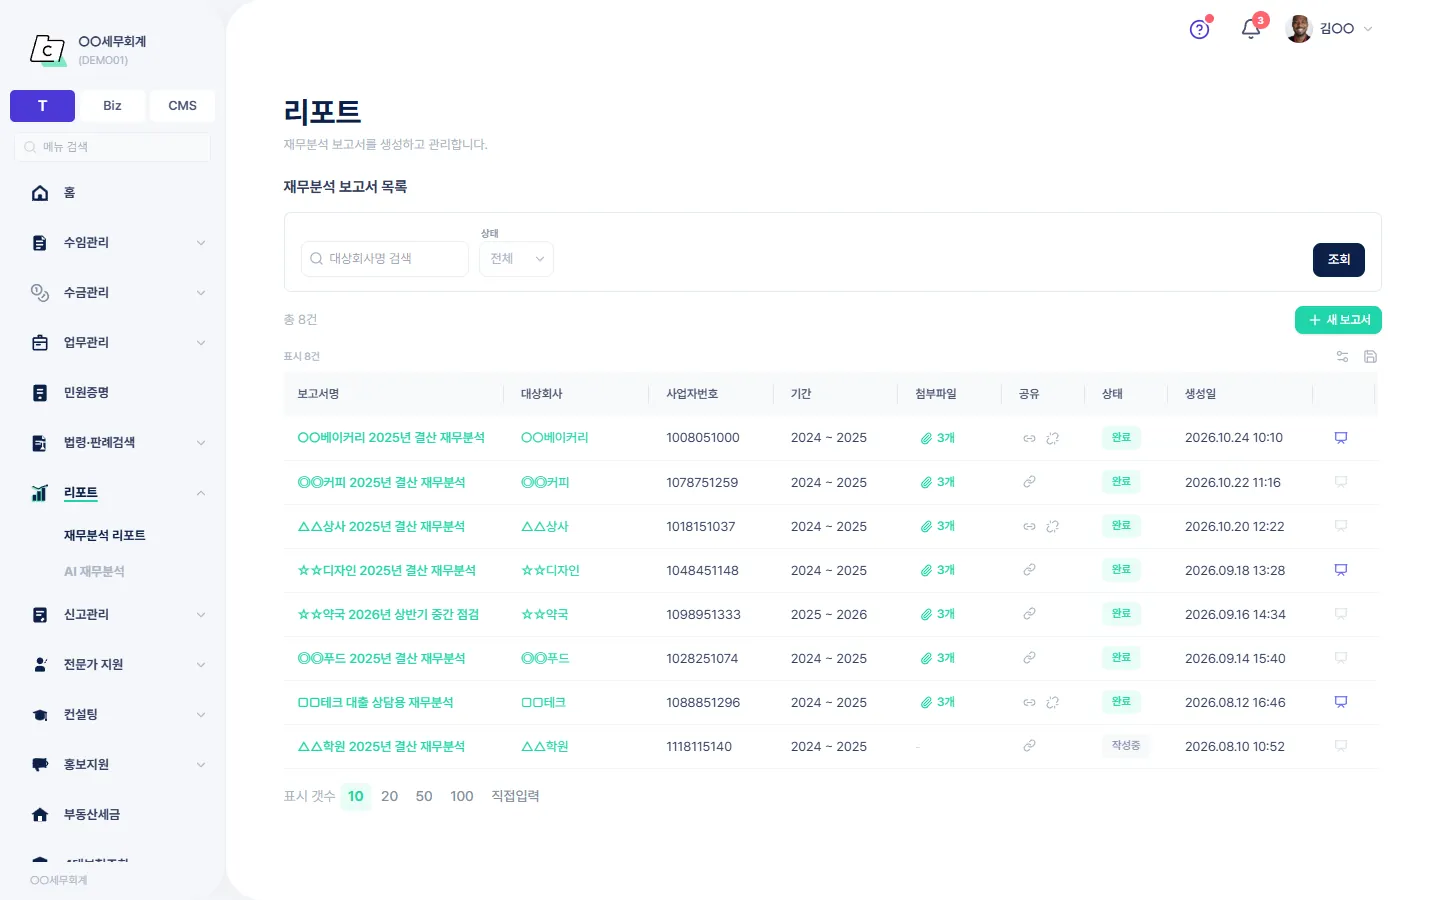Click the home icon in sidebar
Screen dimensions: 1440x900
click(40, 193)
